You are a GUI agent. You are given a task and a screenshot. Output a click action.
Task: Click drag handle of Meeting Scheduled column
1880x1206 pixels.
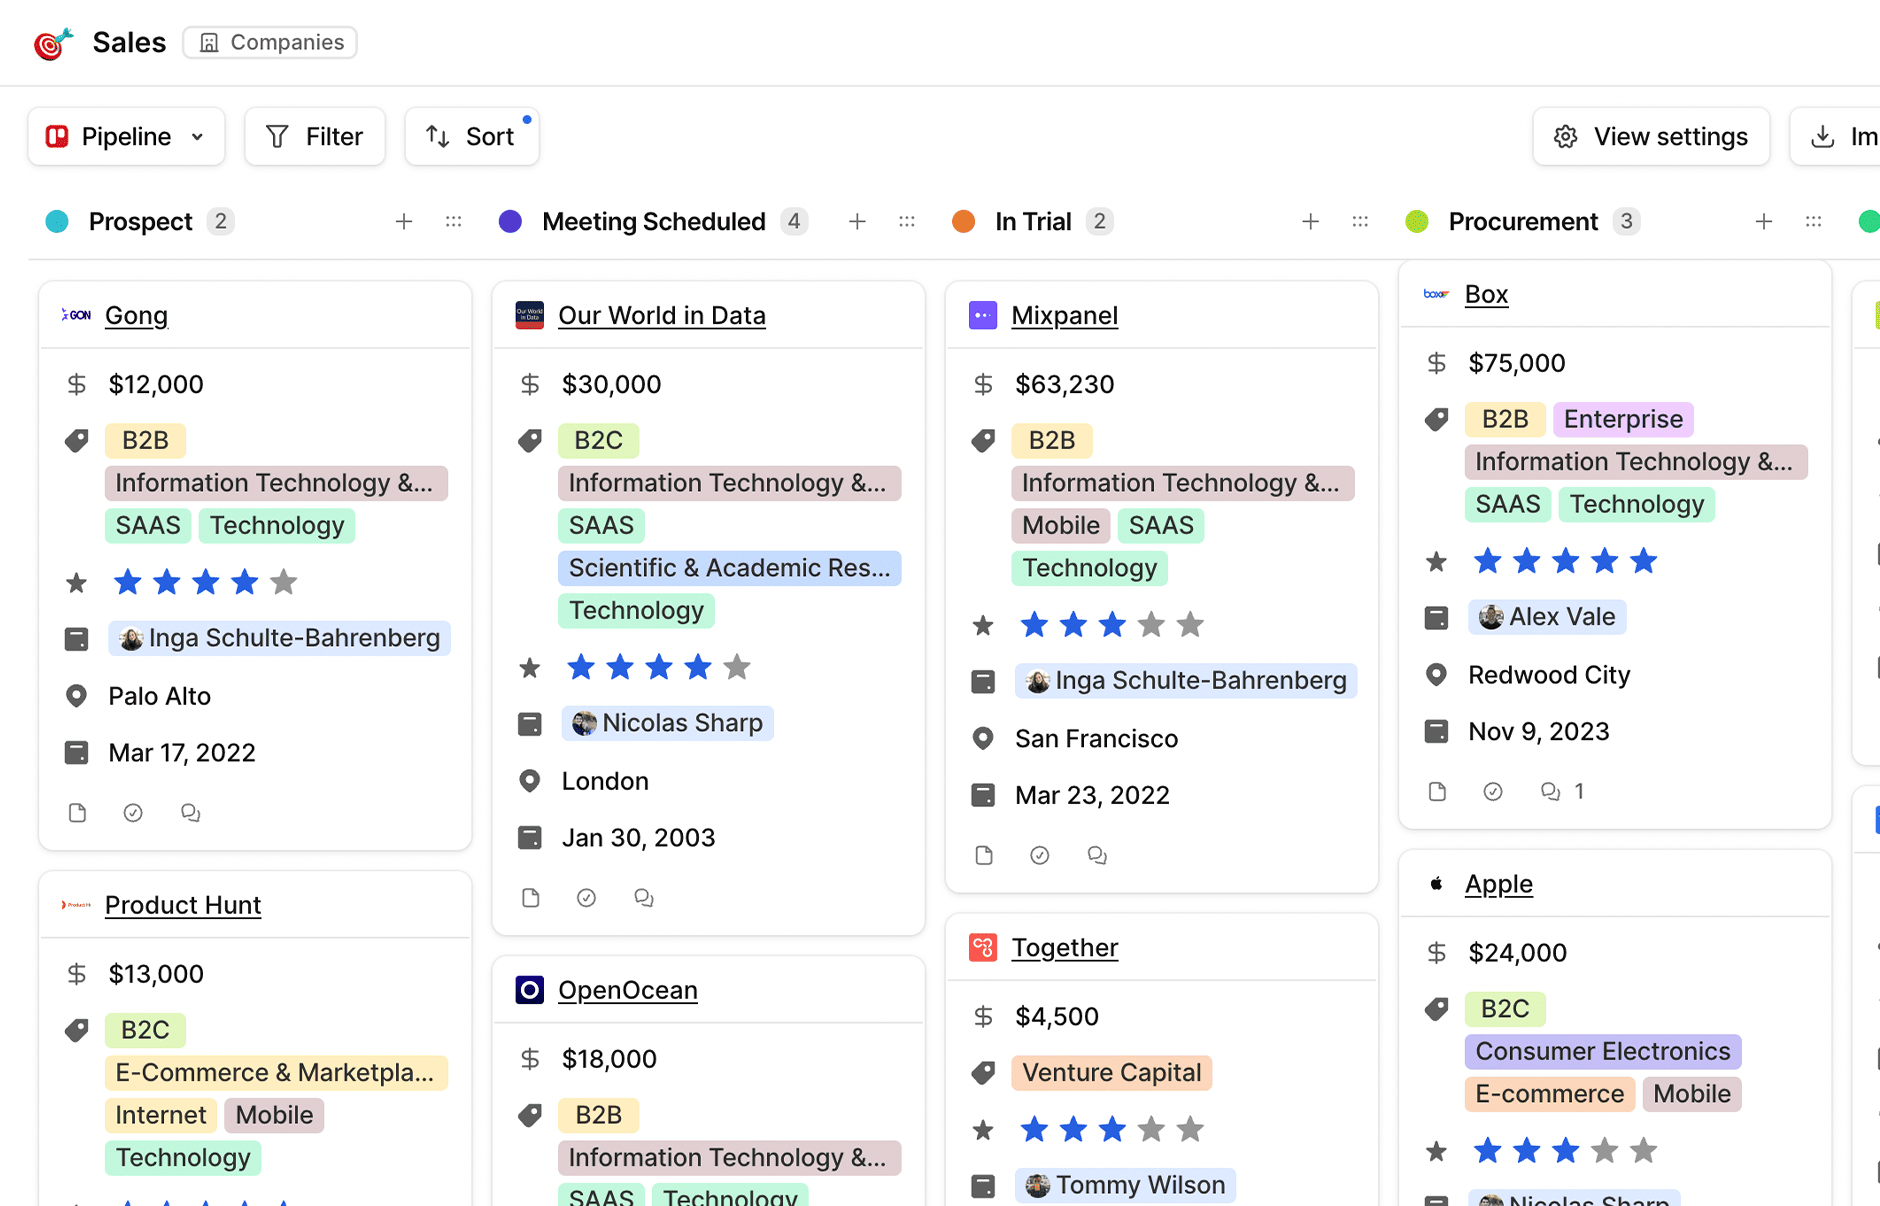point(907,221)
